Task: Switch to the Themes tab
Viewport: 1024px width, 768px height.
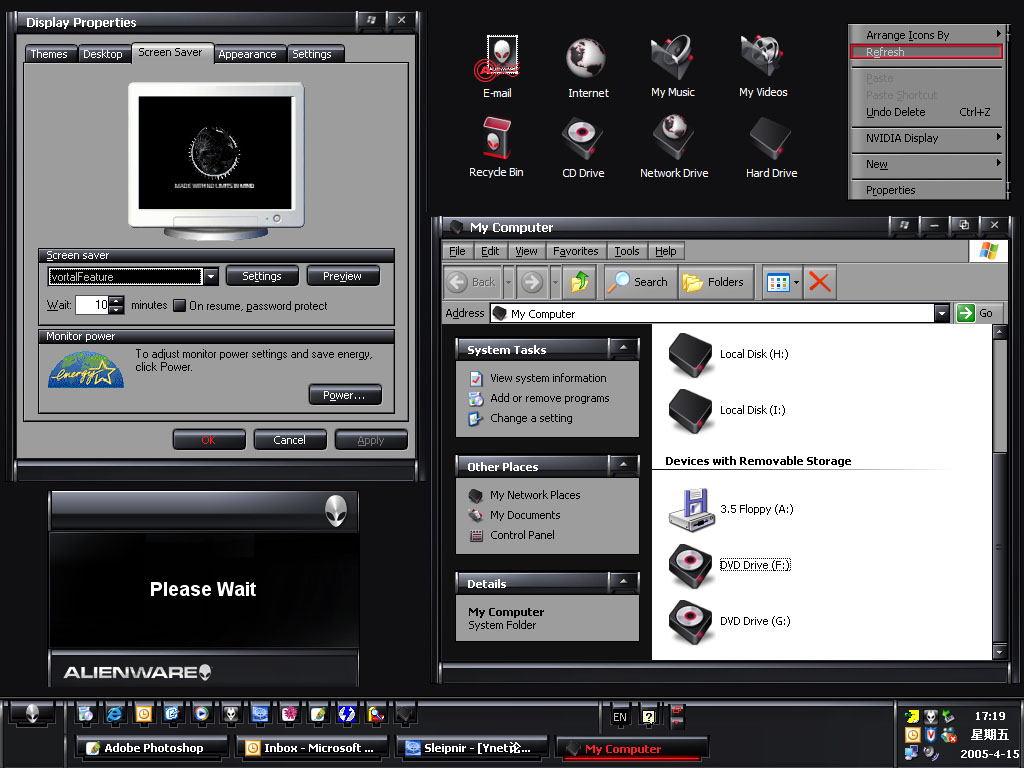Action: point(49,54)
